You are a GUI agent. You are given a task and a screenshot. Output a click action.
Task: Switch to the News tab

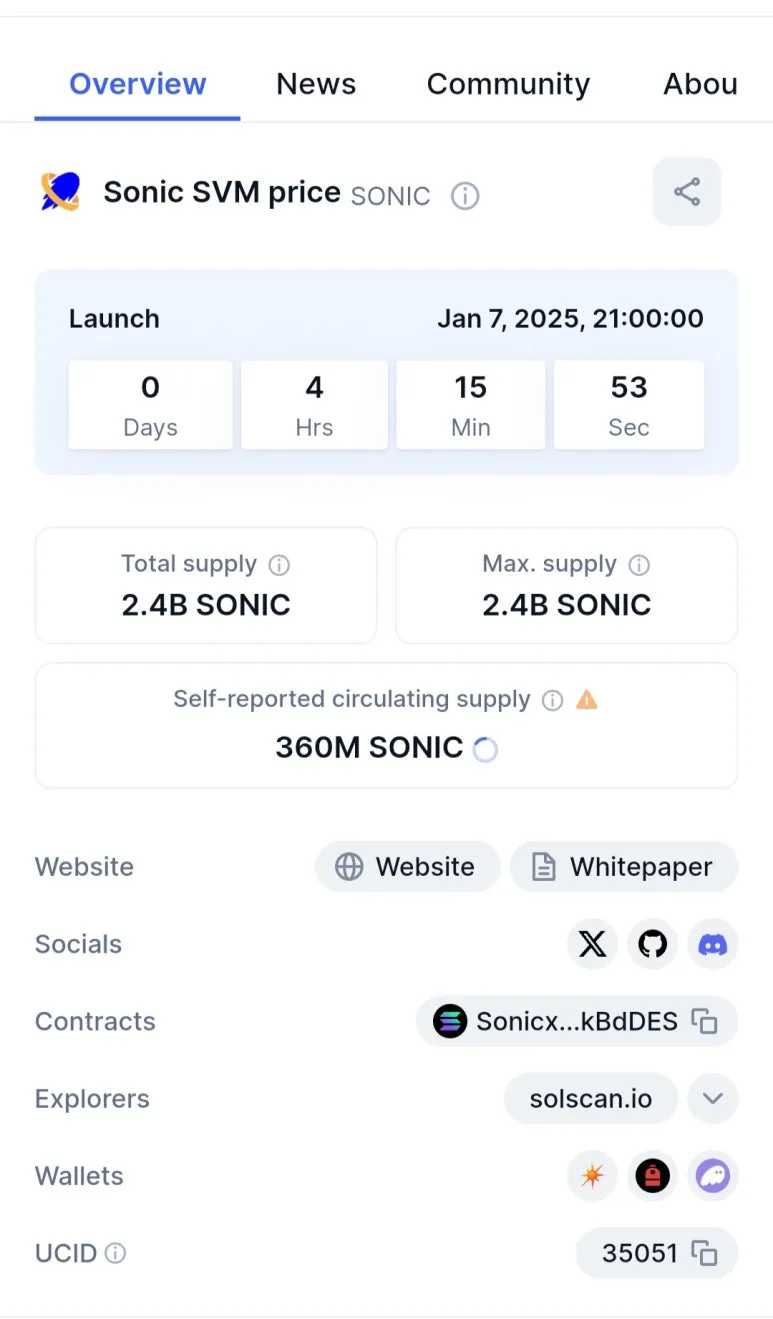click(316, 84)
